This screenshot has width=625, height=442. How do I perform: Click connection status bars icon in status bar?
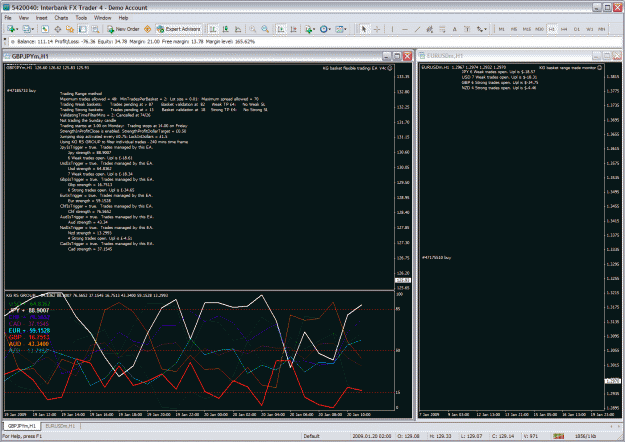pos(559,436)
